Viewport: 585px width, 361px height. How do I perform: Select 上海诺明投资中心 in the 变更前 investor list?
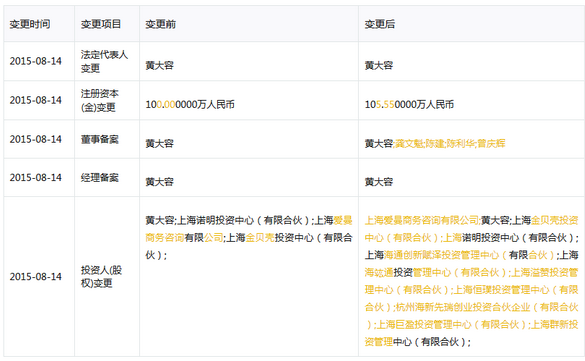215,220
